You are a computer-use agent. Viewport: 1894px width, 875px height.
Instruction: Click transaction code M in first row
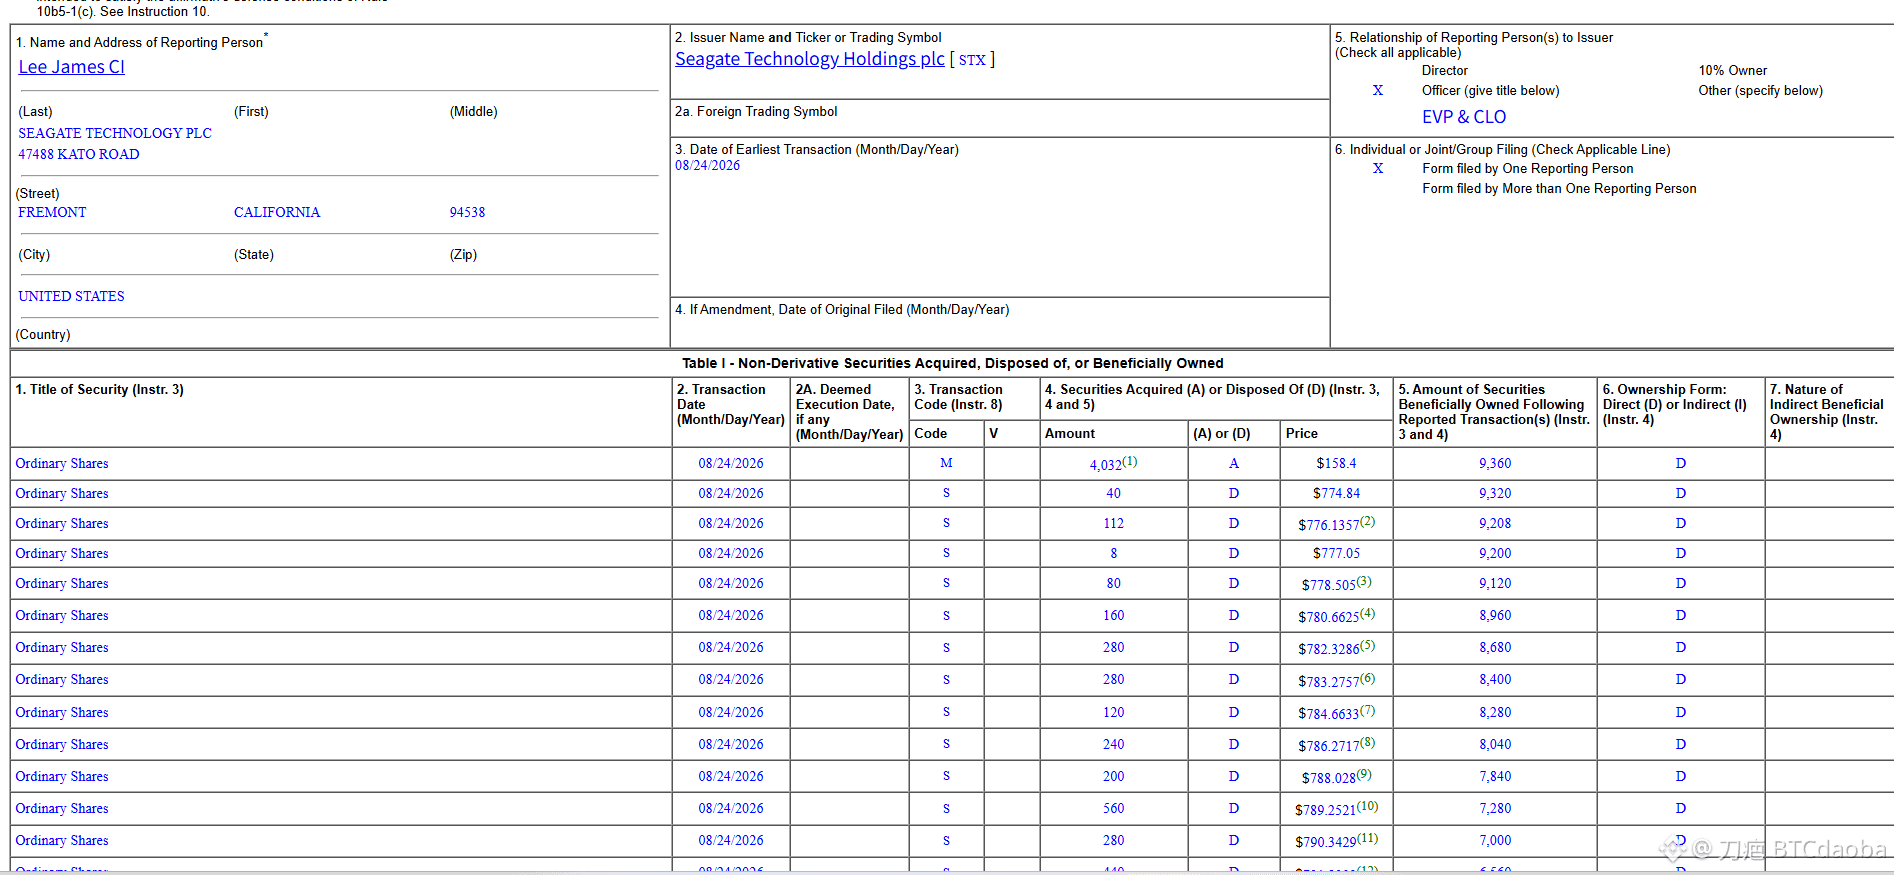click(946, 463)
